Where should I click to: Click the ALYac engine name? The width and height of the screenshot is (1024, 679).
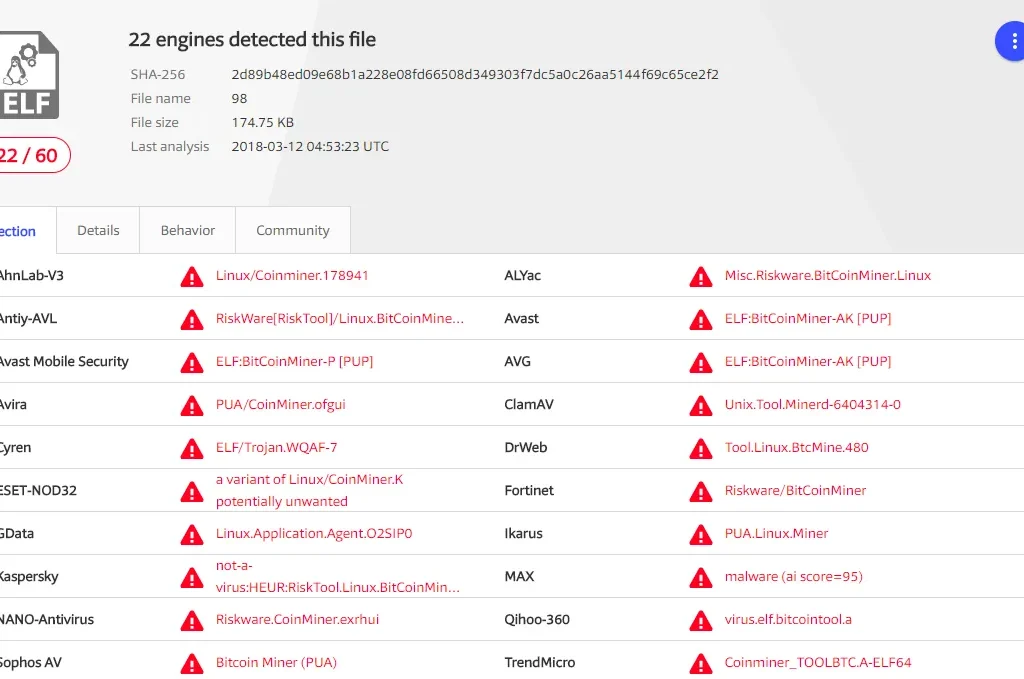522,276
